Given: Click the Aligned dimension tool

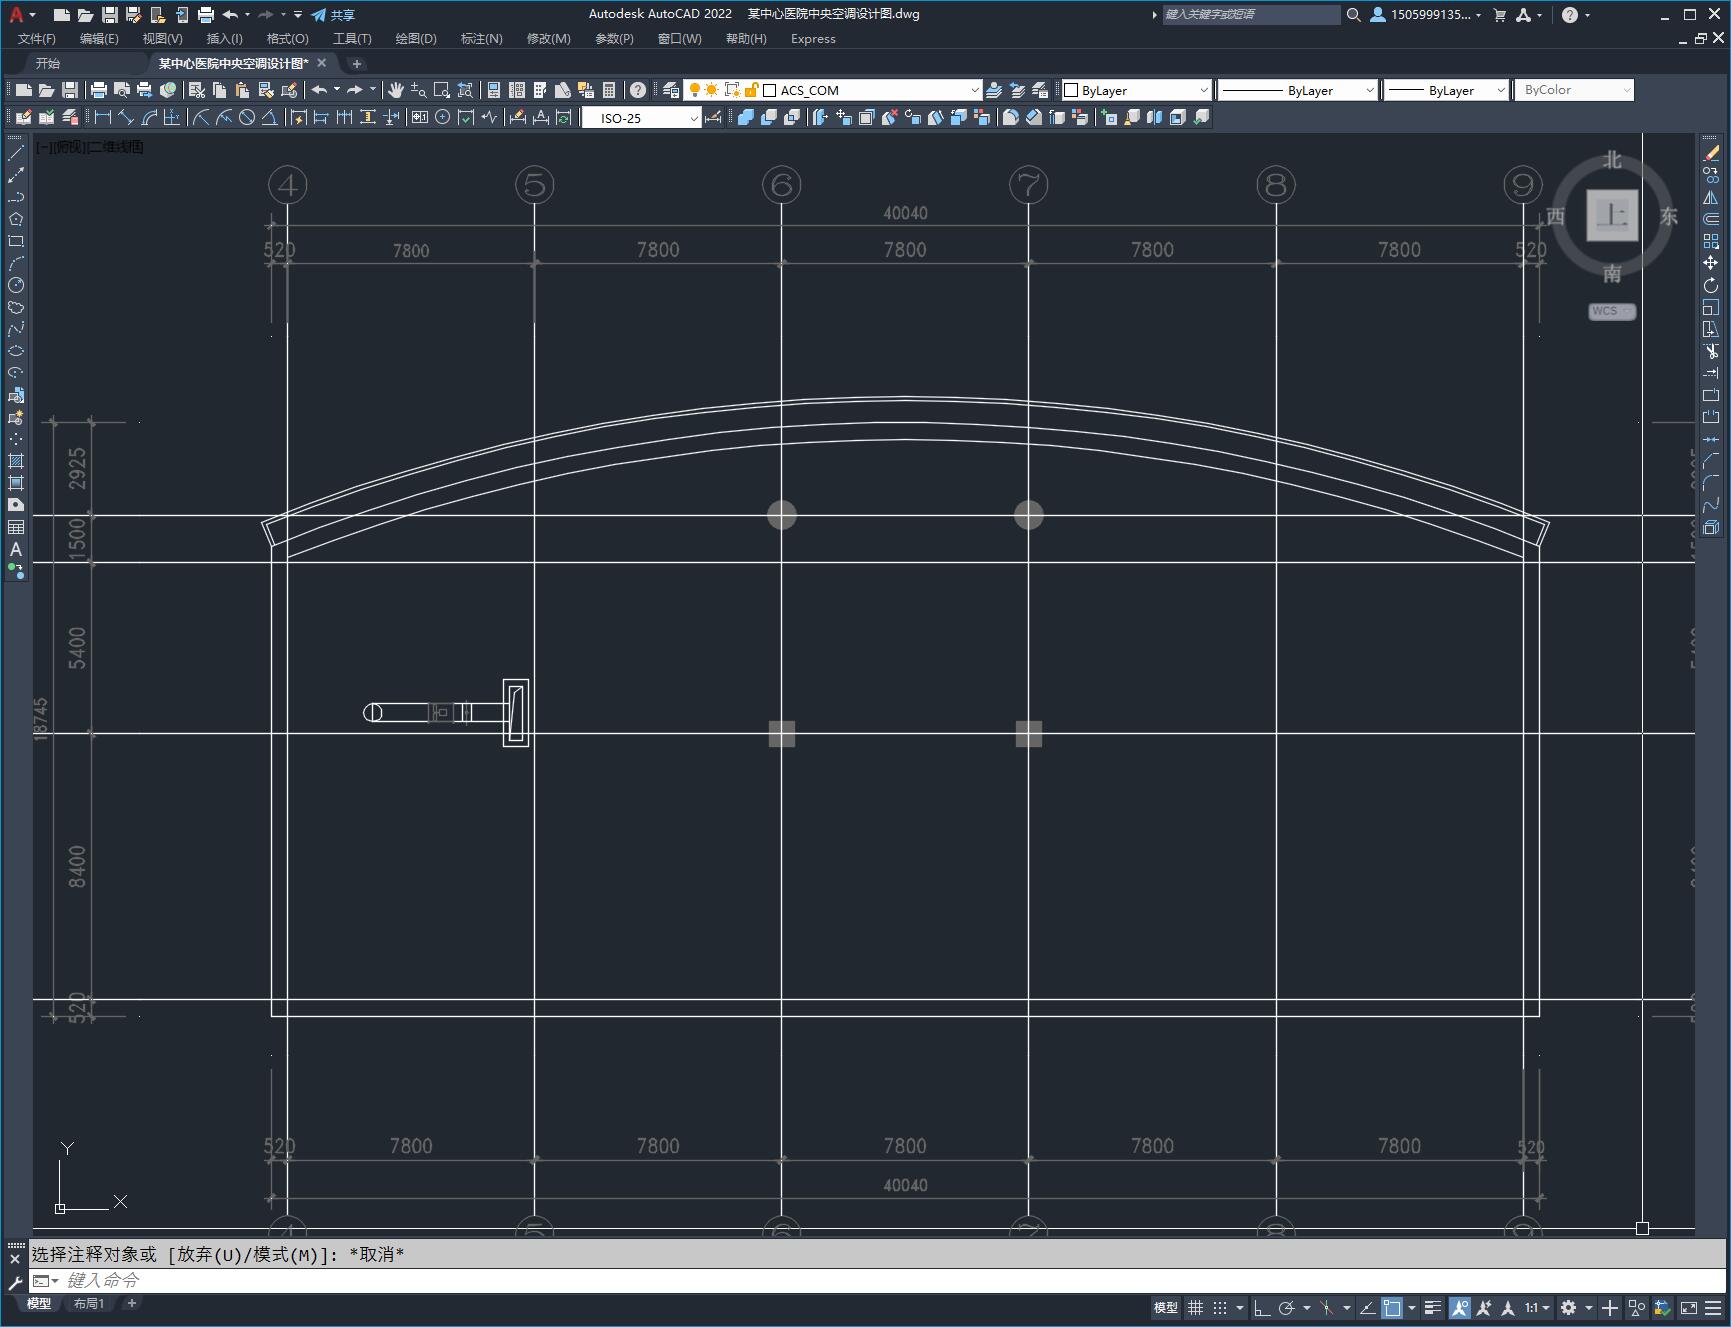Looking at the screenshot, I should [x=126, y=118].
